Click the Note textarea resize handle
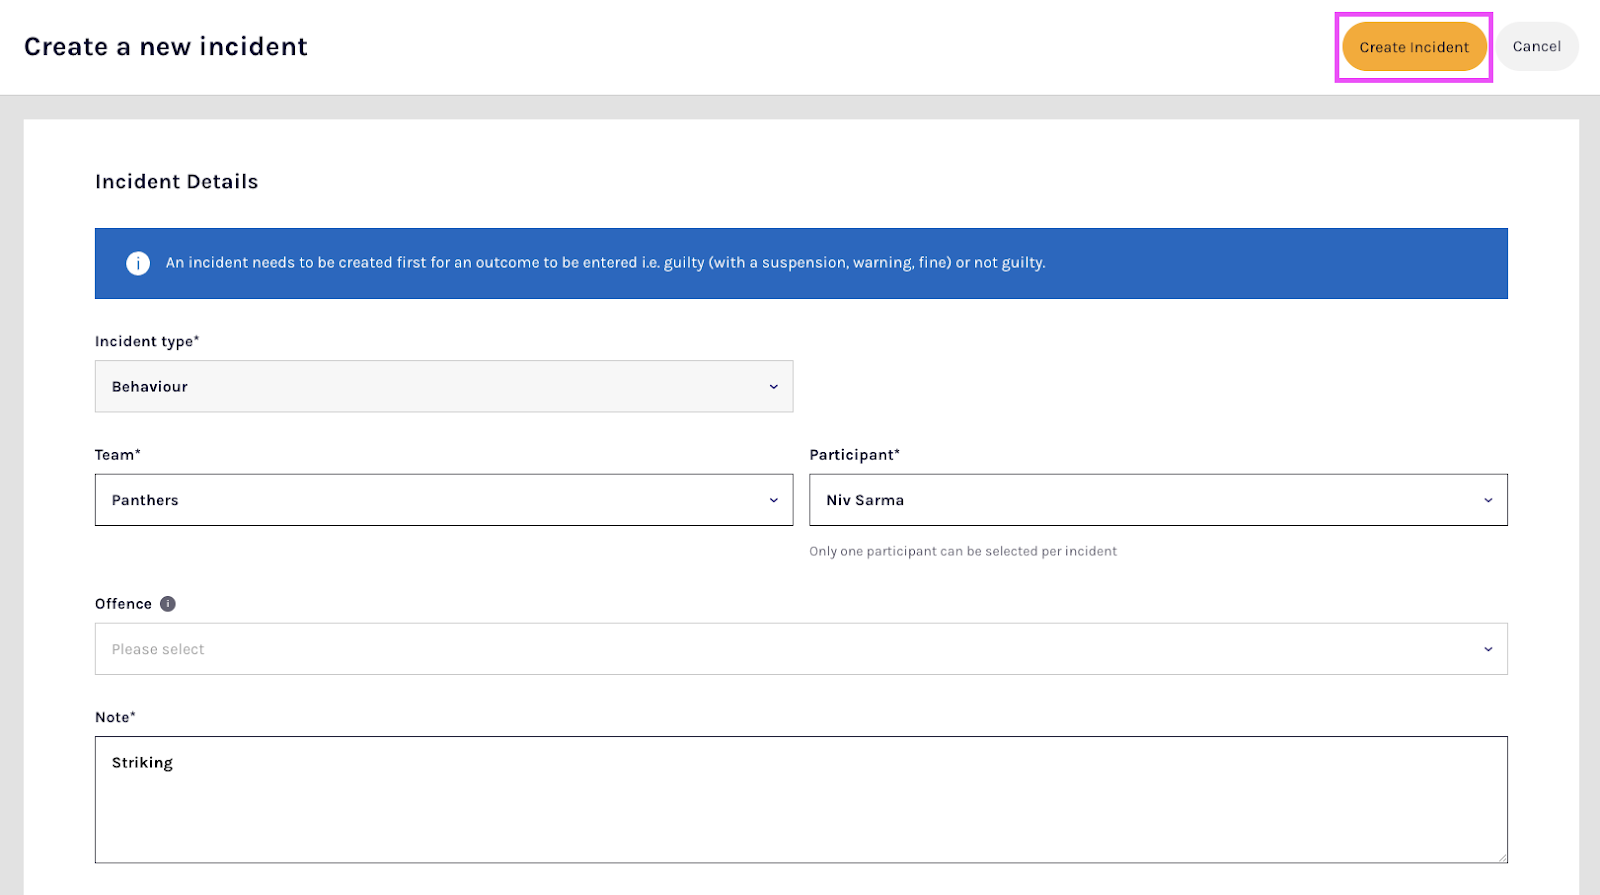The image size is (1600, 895). pyautogui.click(x=1502, y=857)
